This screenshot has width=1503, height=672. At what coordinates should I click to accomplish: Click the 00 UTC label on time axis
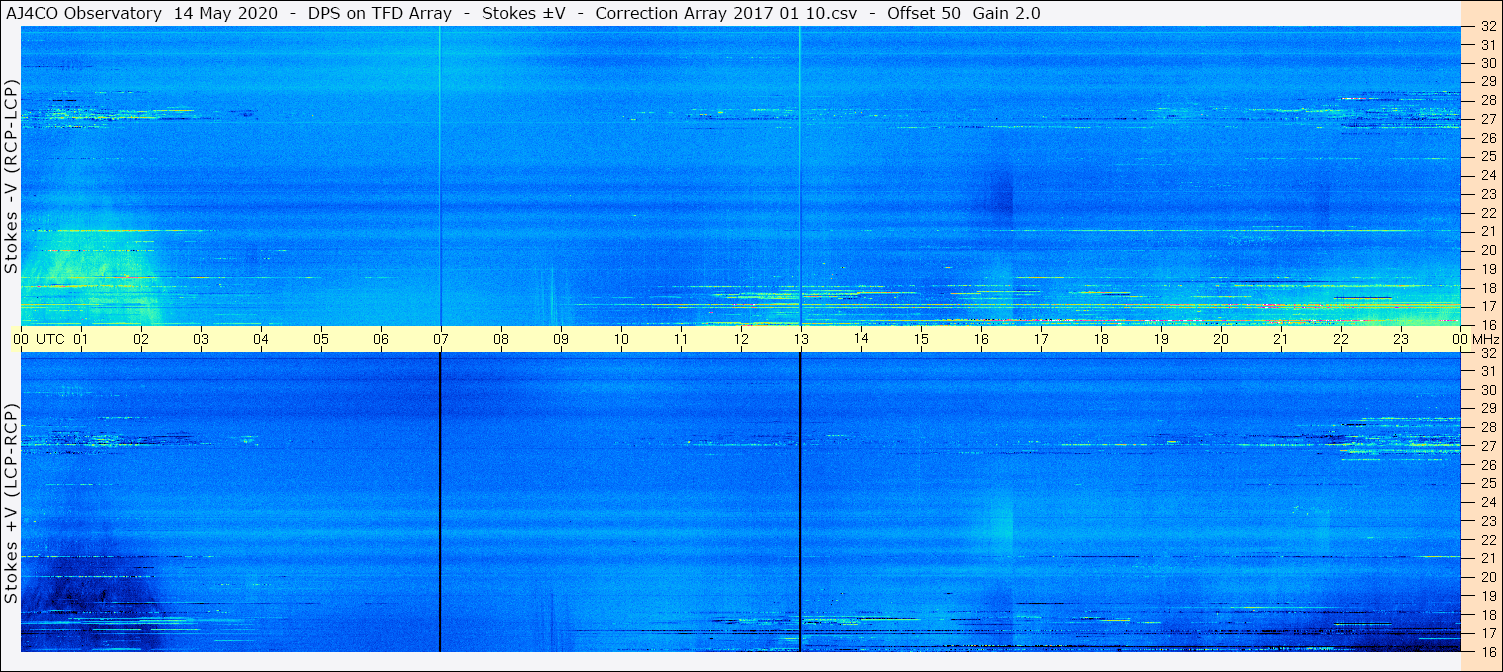(x=39, y=340)
